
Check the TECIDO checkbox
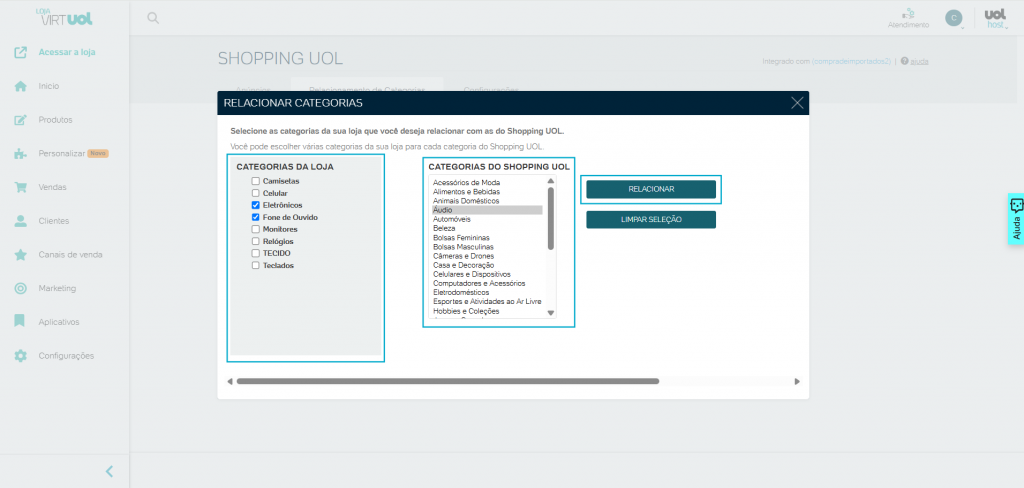[256, 253]
